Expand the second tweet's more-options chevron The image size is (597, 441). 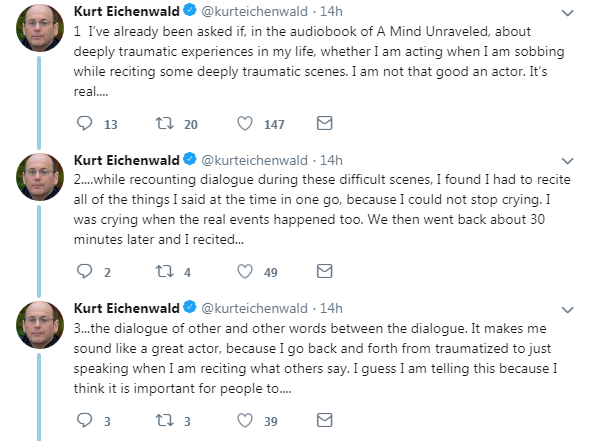[x=567, y=161]
